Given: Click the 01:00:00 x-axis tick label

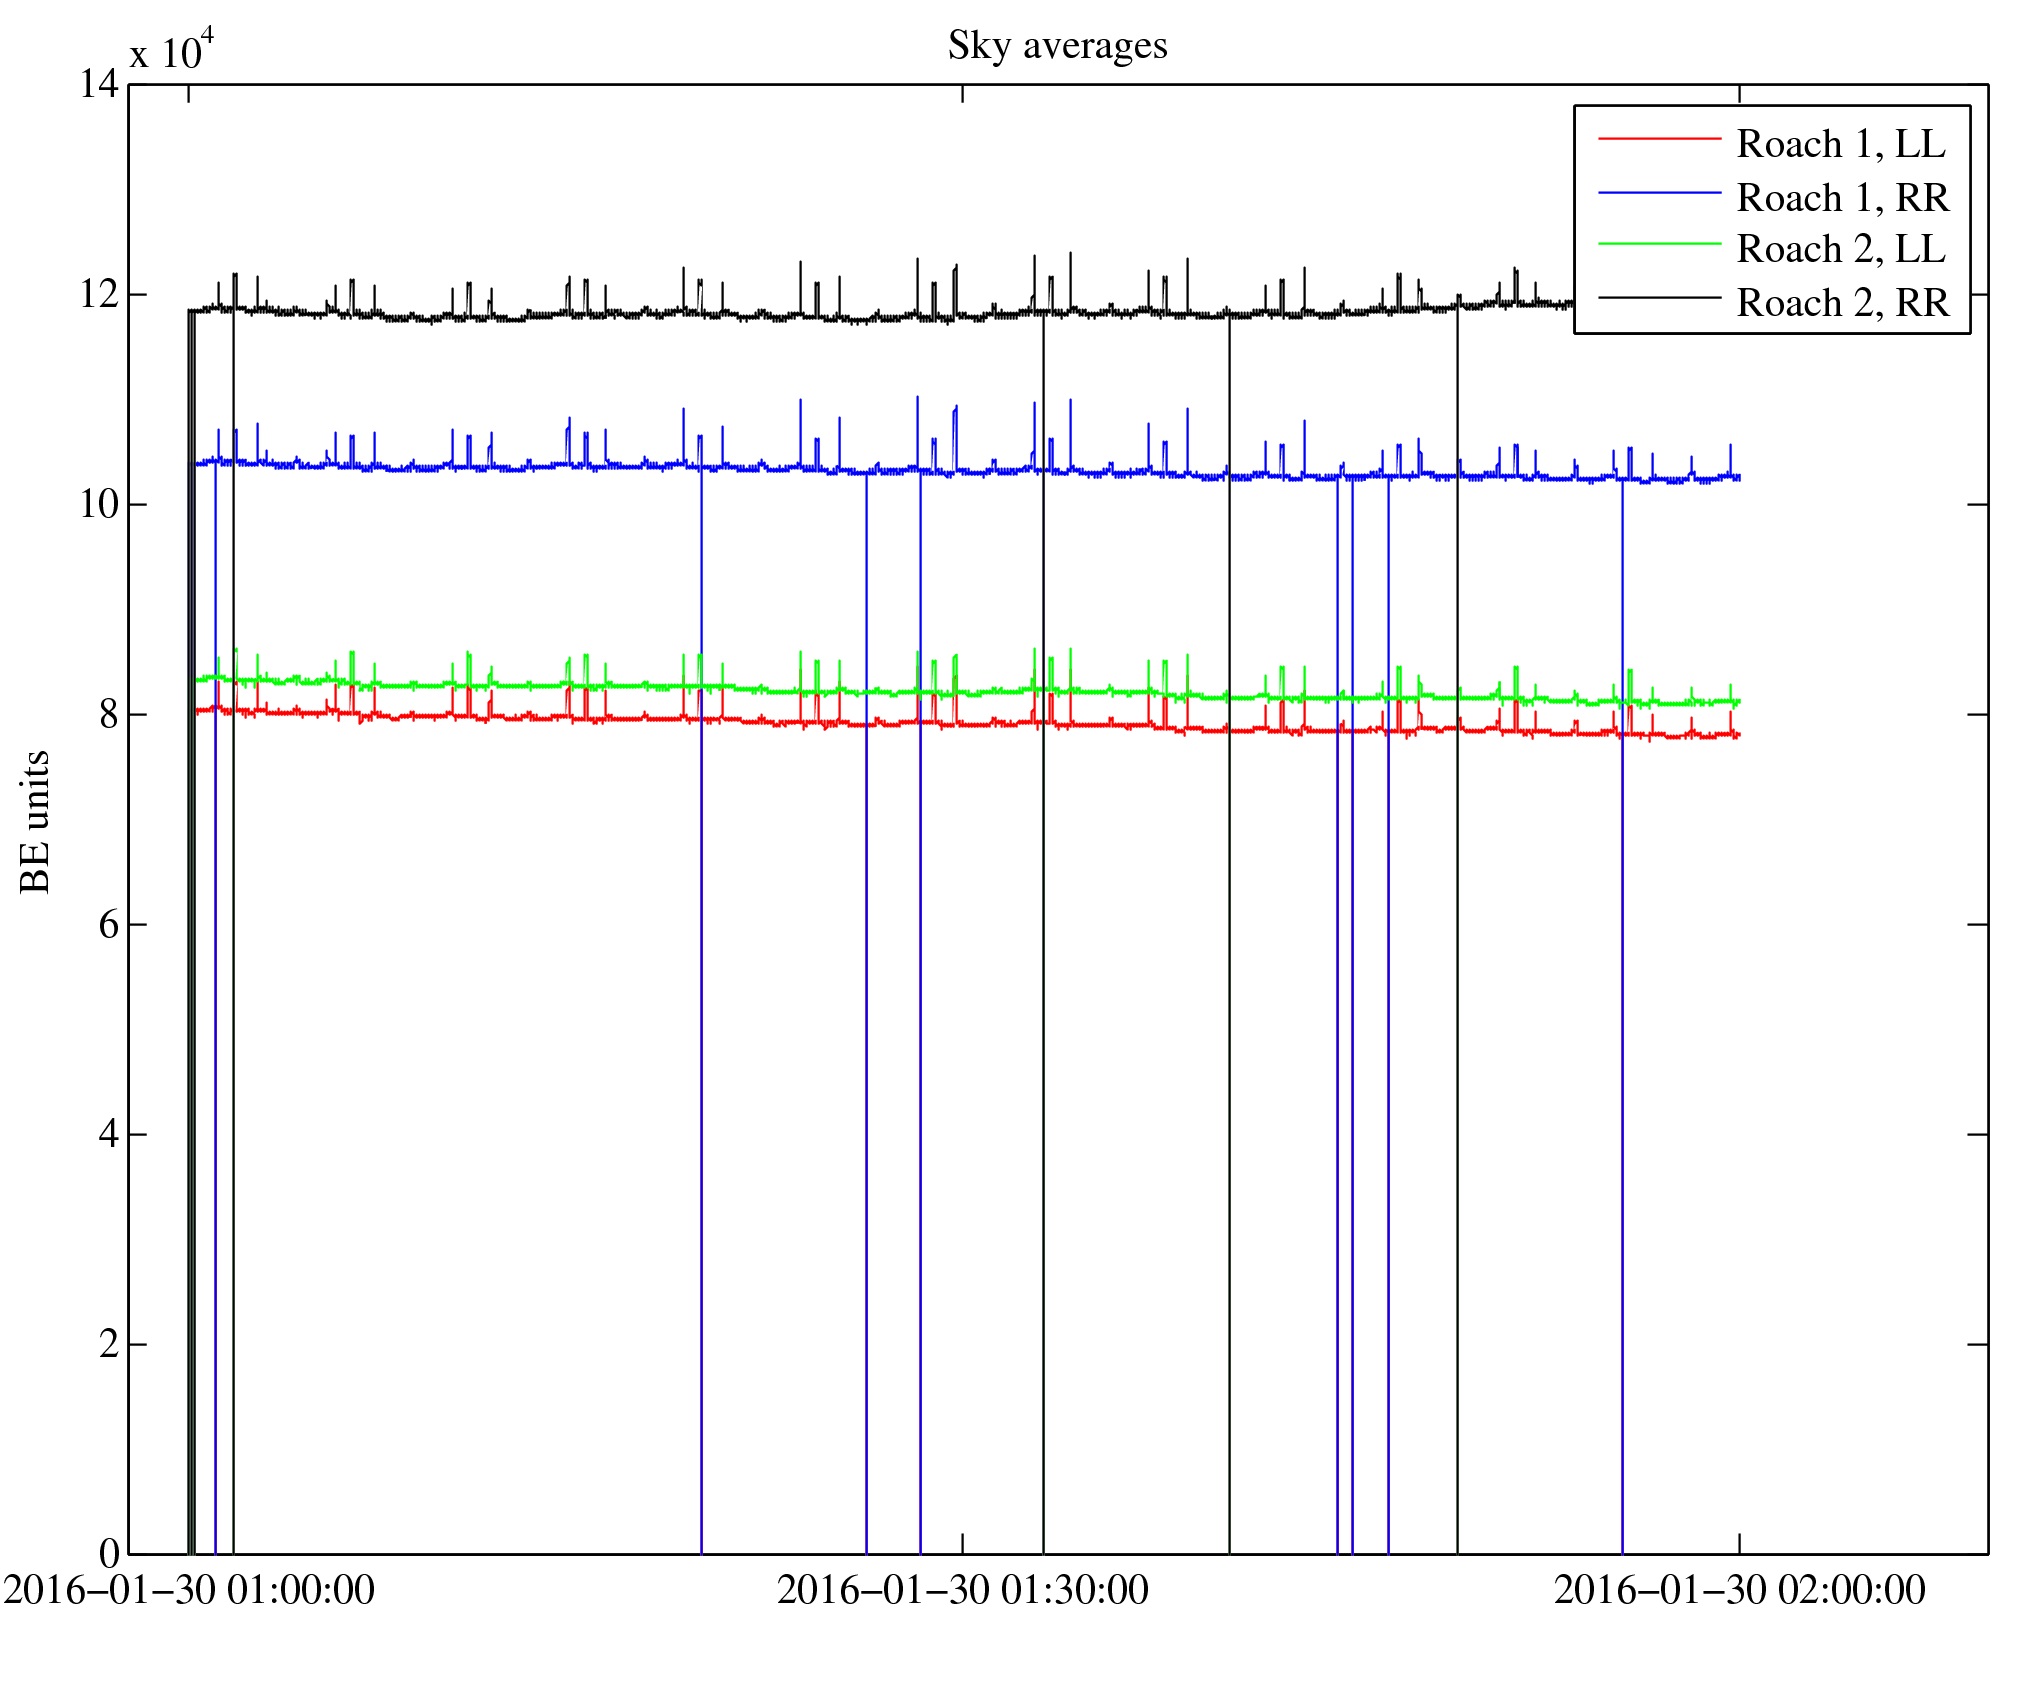Looking at the screenshot, I should pyautogui.click(x=188, y=1589).
